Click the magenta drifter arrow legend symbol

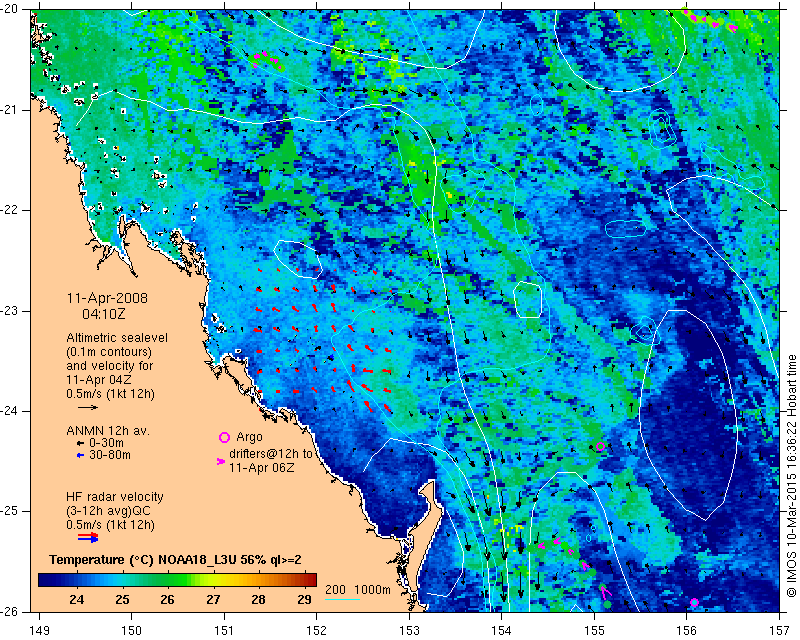point(221,461)
